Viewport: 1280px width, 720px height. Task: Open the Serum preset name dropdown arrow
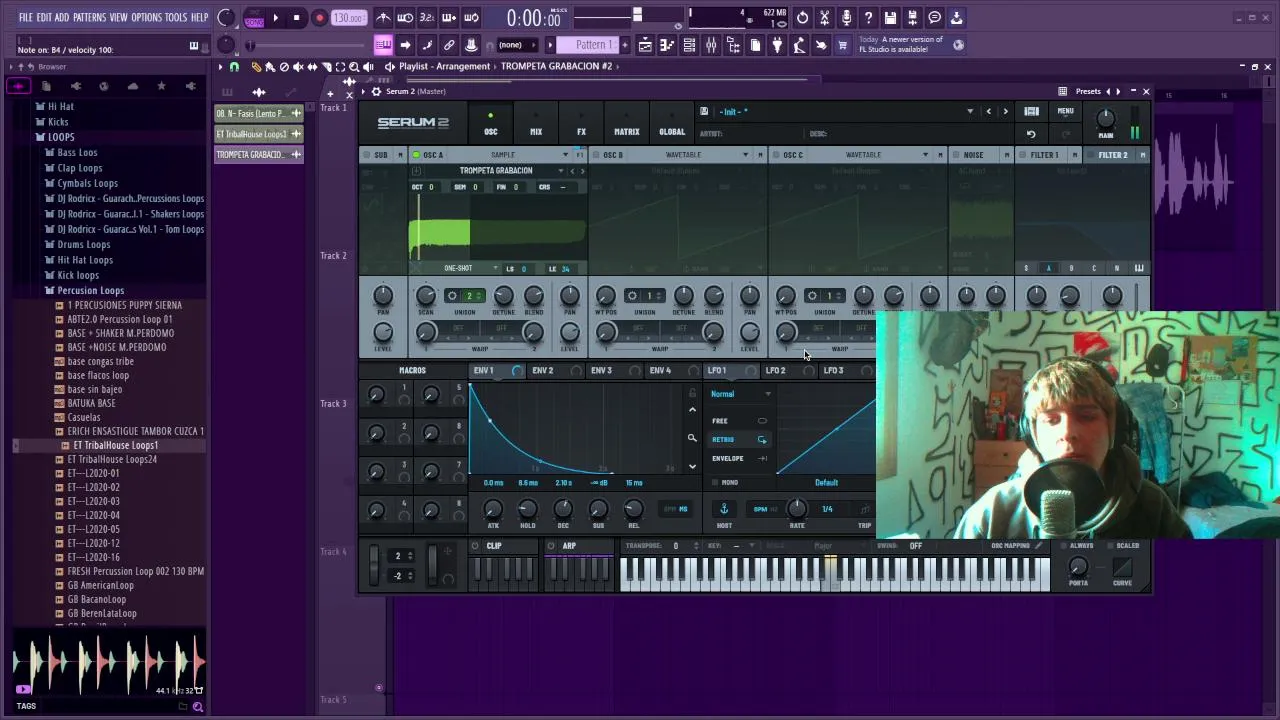click(969, 111)
